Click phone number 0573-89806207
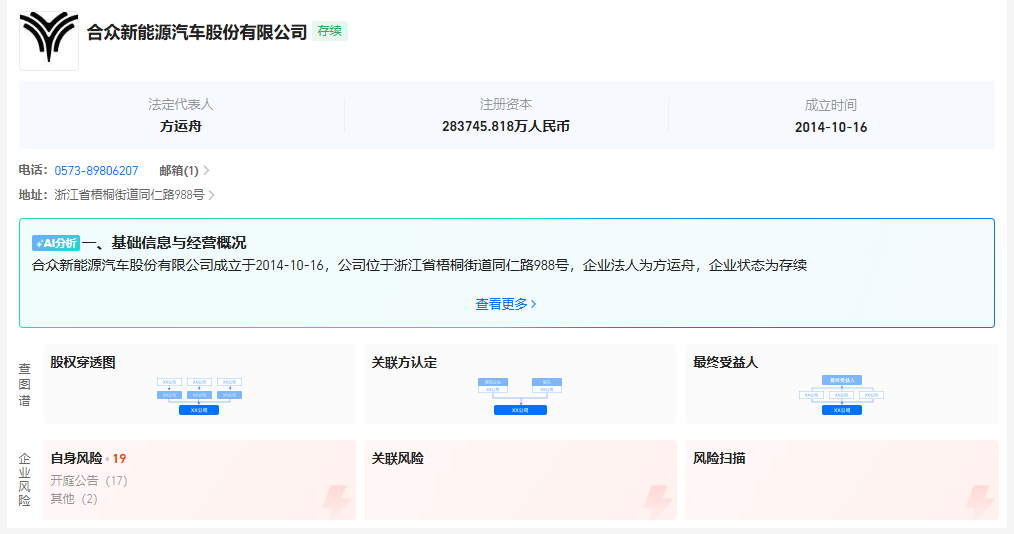This screenshot has height=534, width=1014. click(96, 171)
